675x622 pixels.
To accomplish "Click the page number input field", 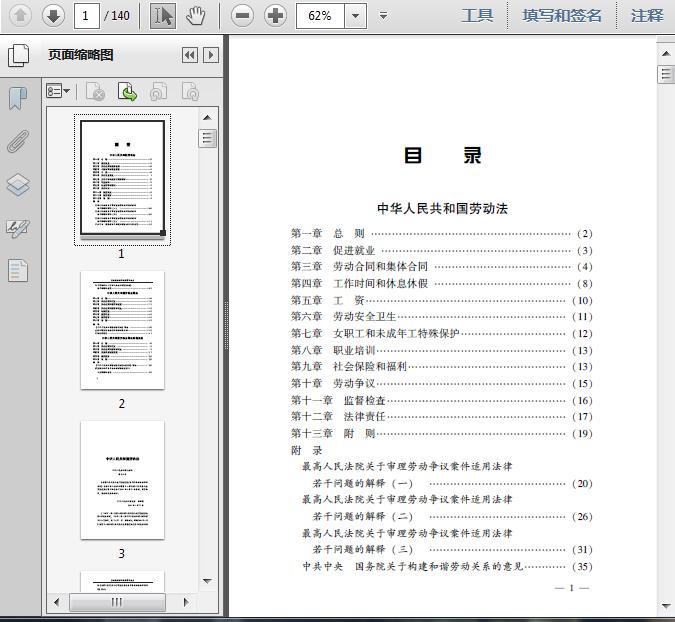I will coord(87,16).
